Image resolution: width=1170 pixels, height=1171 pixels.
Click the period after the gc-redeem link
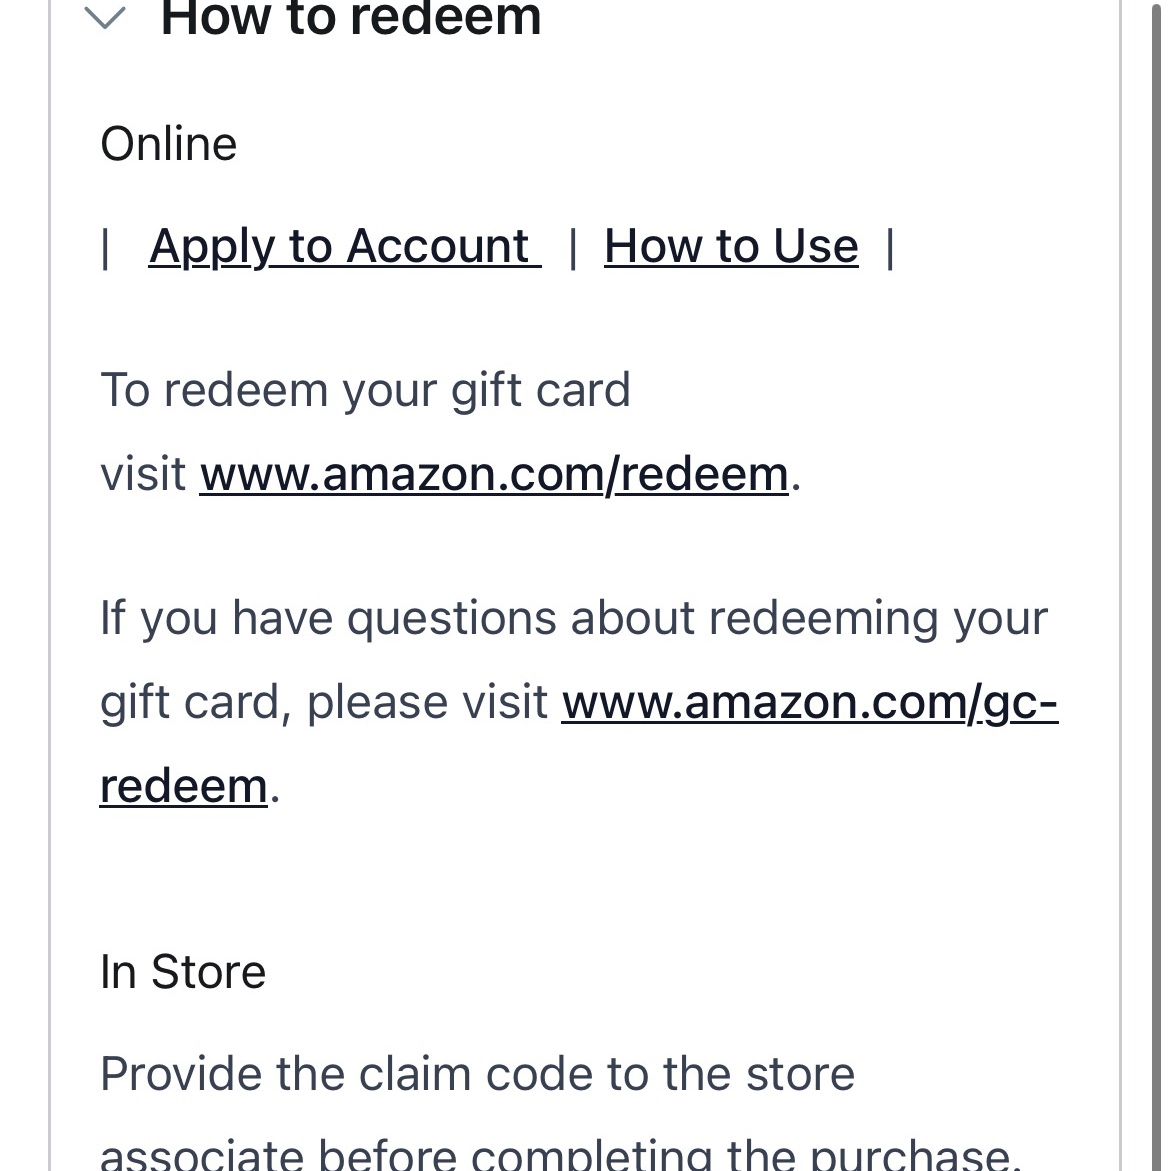tap(275, 788)
